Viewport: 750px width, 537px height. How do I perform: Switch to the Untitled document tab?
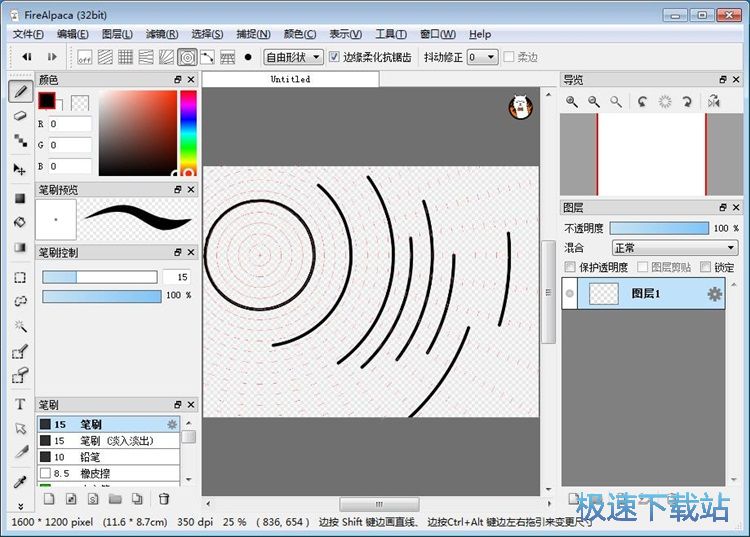pyautogui.click(x=290, y=79)
